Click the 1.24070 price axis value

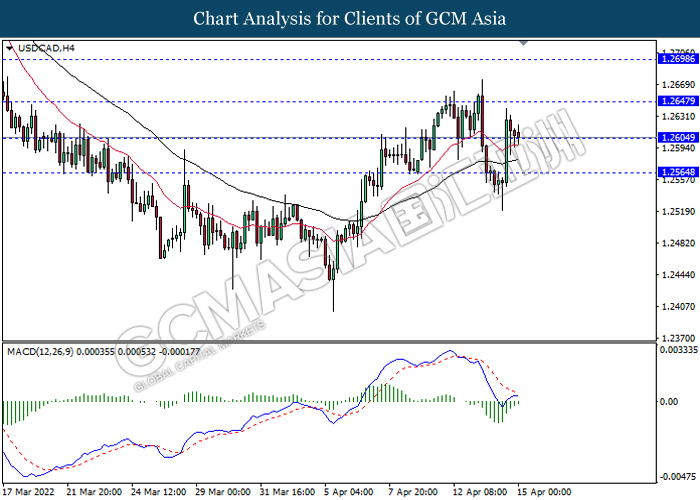point(679,307)
